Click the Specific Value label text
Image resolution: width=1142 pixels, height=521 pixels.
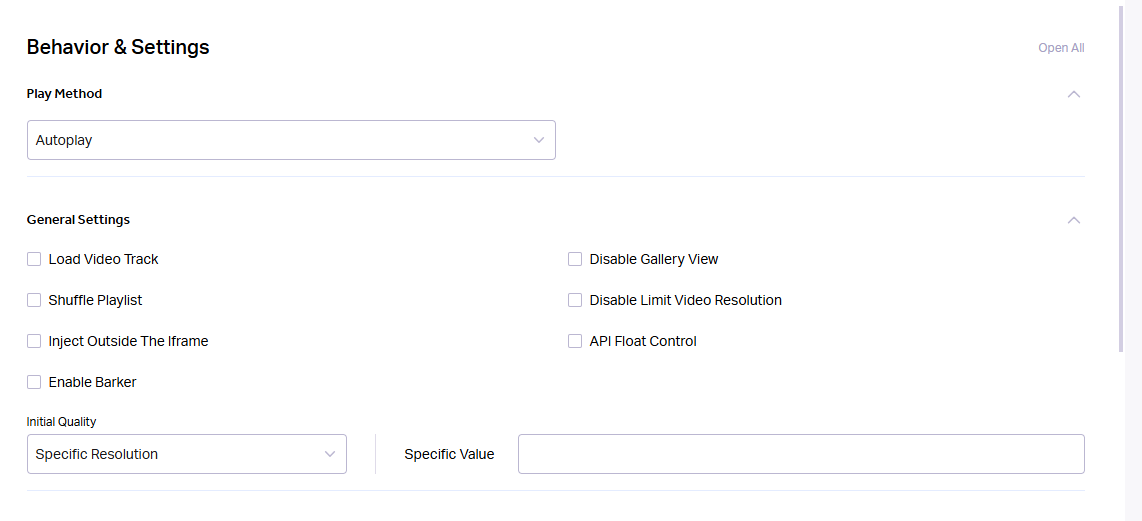click(x=449, y=454)
